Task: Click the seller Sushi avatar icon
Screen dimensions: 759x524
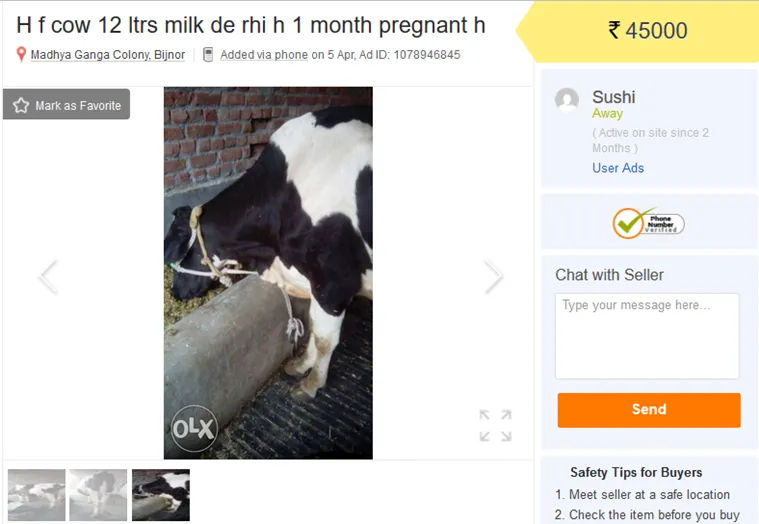Action: click(567, 100)
